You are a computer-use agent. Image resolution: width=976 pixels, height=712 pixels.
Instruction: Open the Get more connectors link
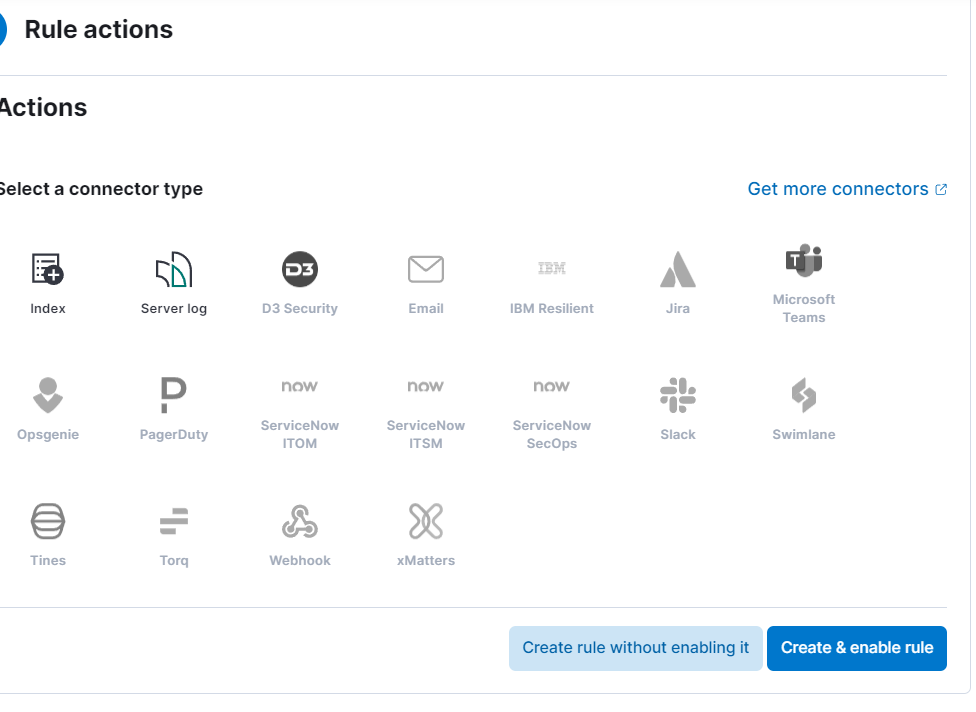click(847, 189)
